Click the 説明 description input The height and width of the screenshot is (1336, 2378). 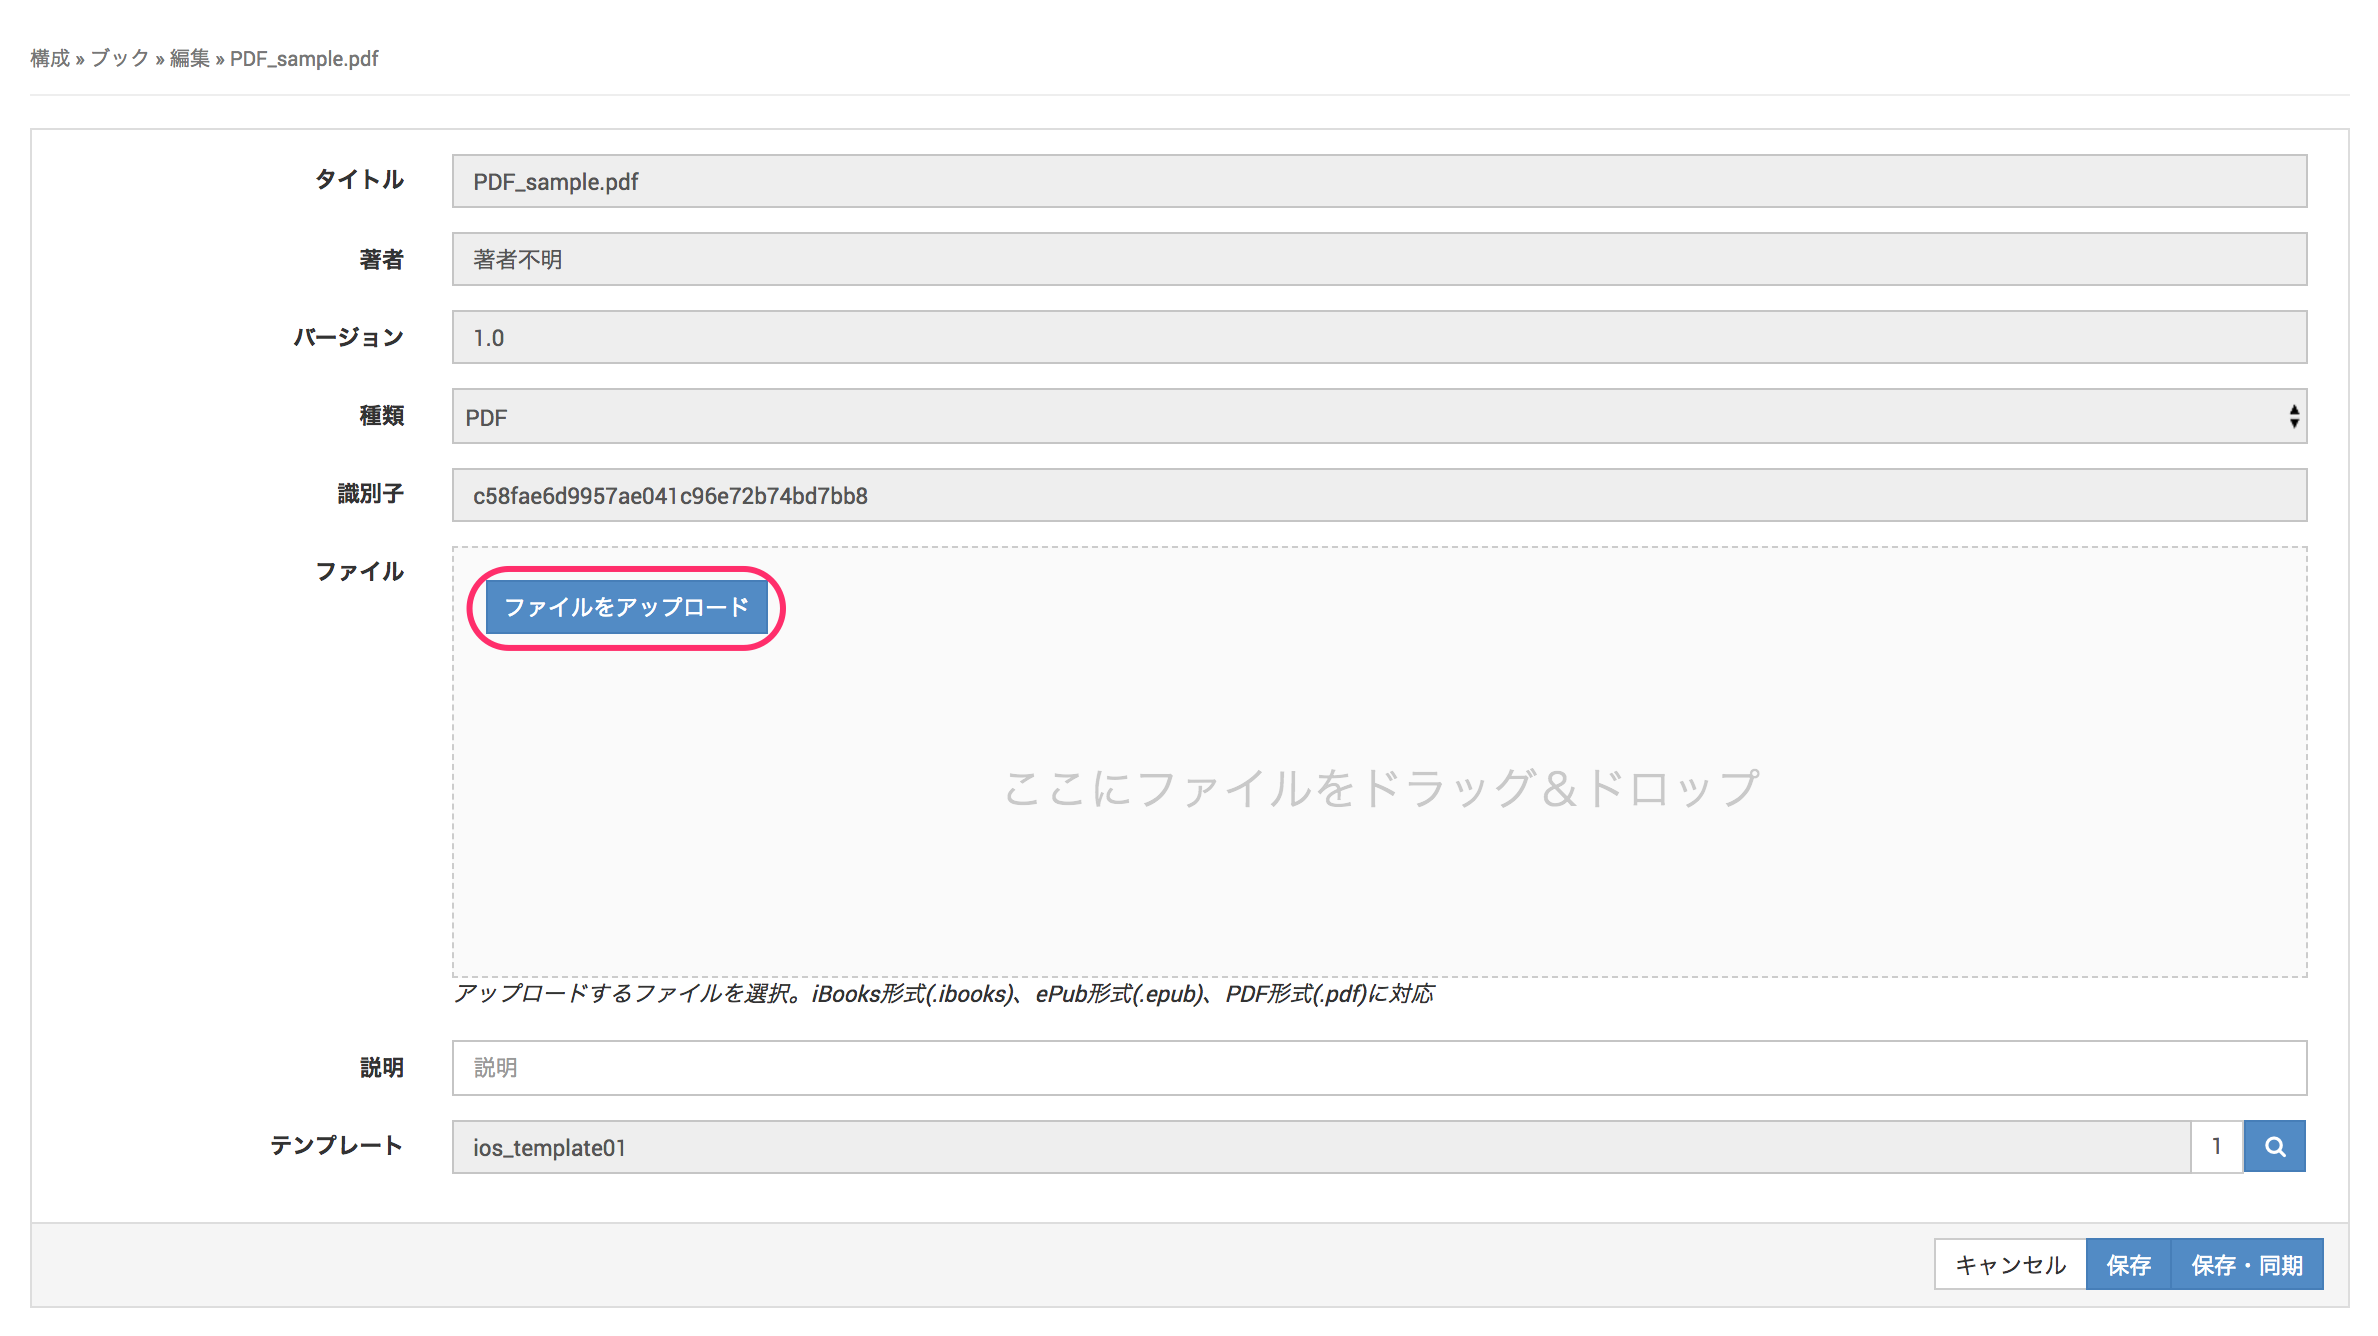tap(1378, 1067)
